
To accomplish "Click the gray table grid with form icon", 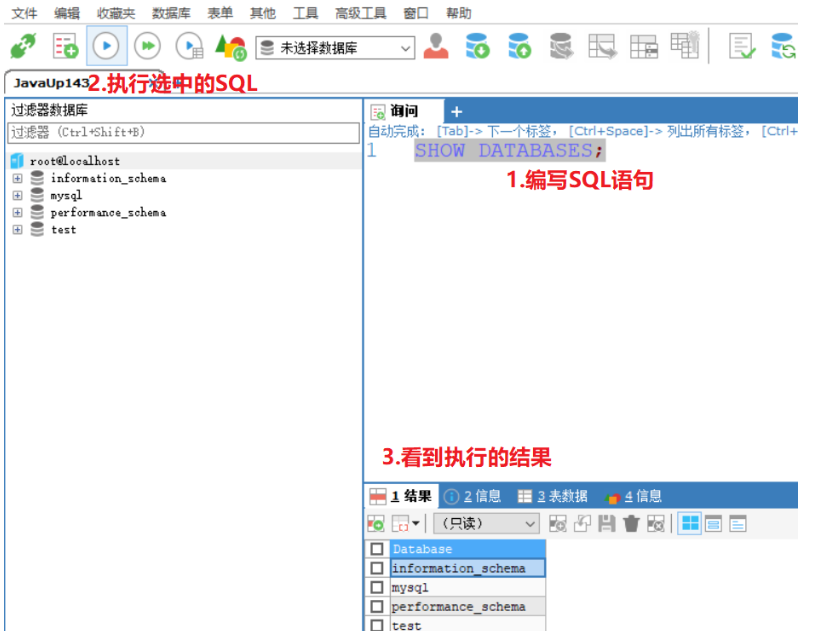I will point(643,47).
